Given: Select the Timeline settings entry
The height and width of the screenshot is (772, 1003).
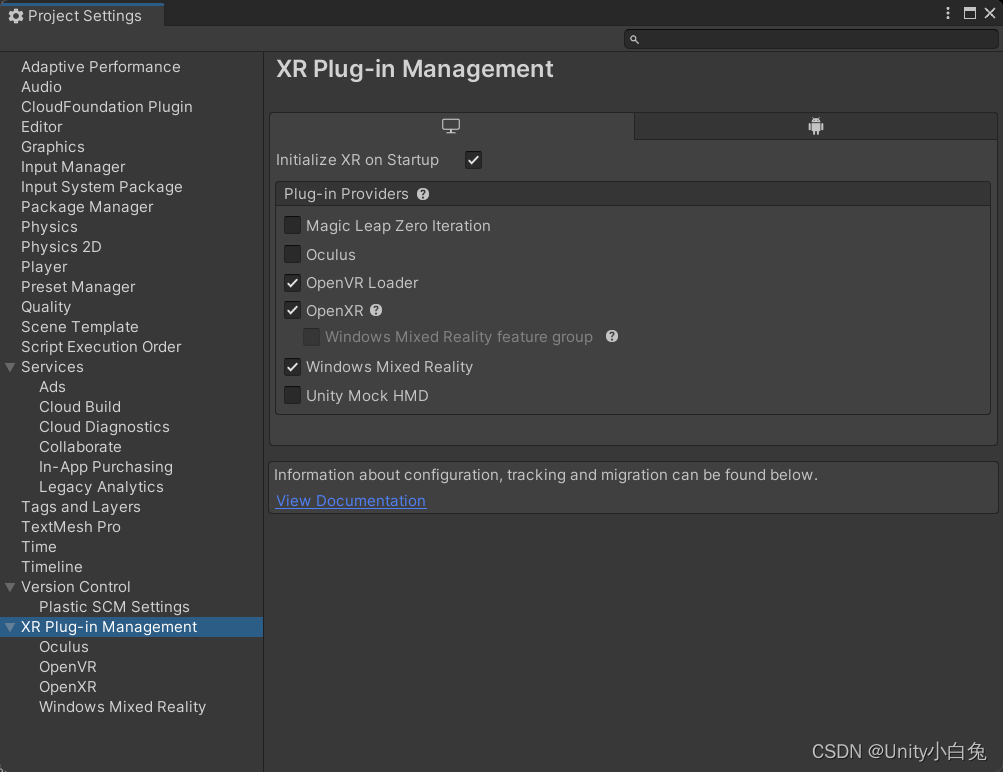Looking at the screenshot, I should tap(52, 567).
